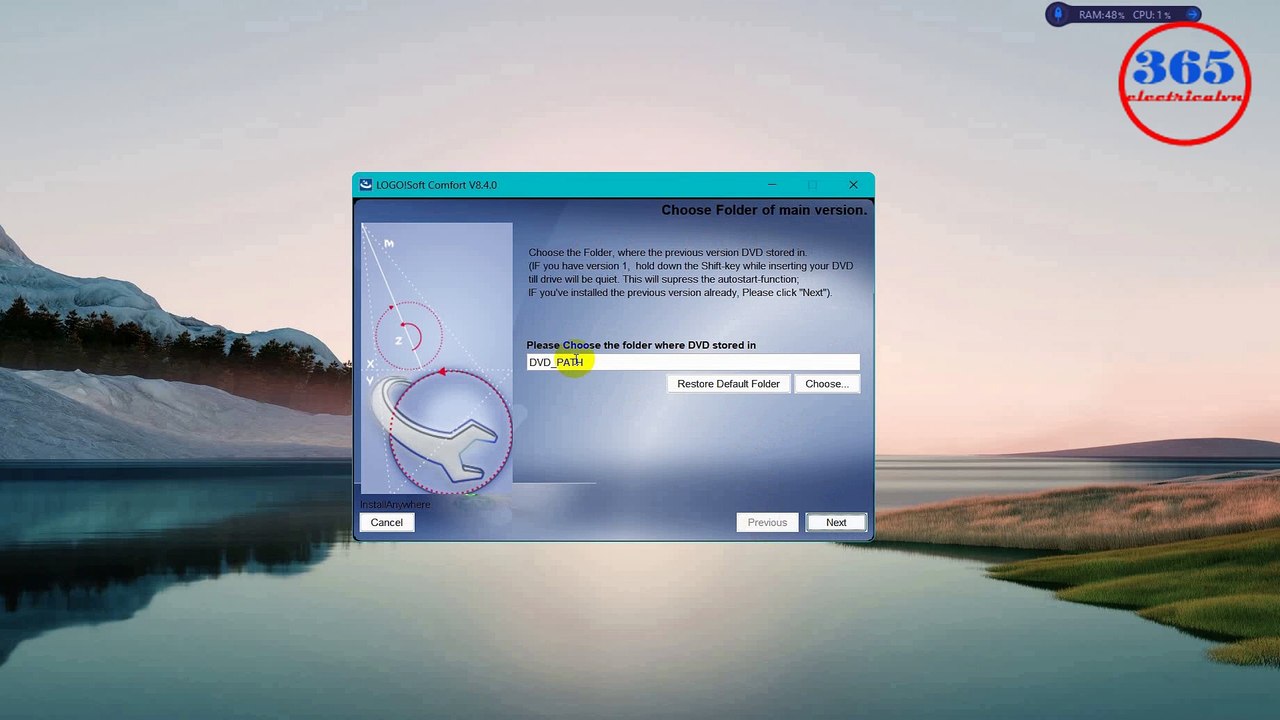Screen dimensions: 1280x720
Task: Click the disabled Previous button
Action: pyautogui.click(x=767, y=522)
